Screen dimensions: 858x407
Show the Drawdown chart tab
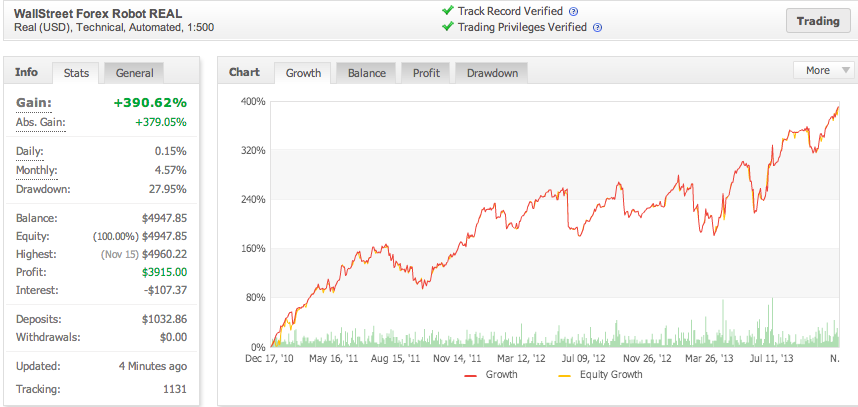[492, 73]
